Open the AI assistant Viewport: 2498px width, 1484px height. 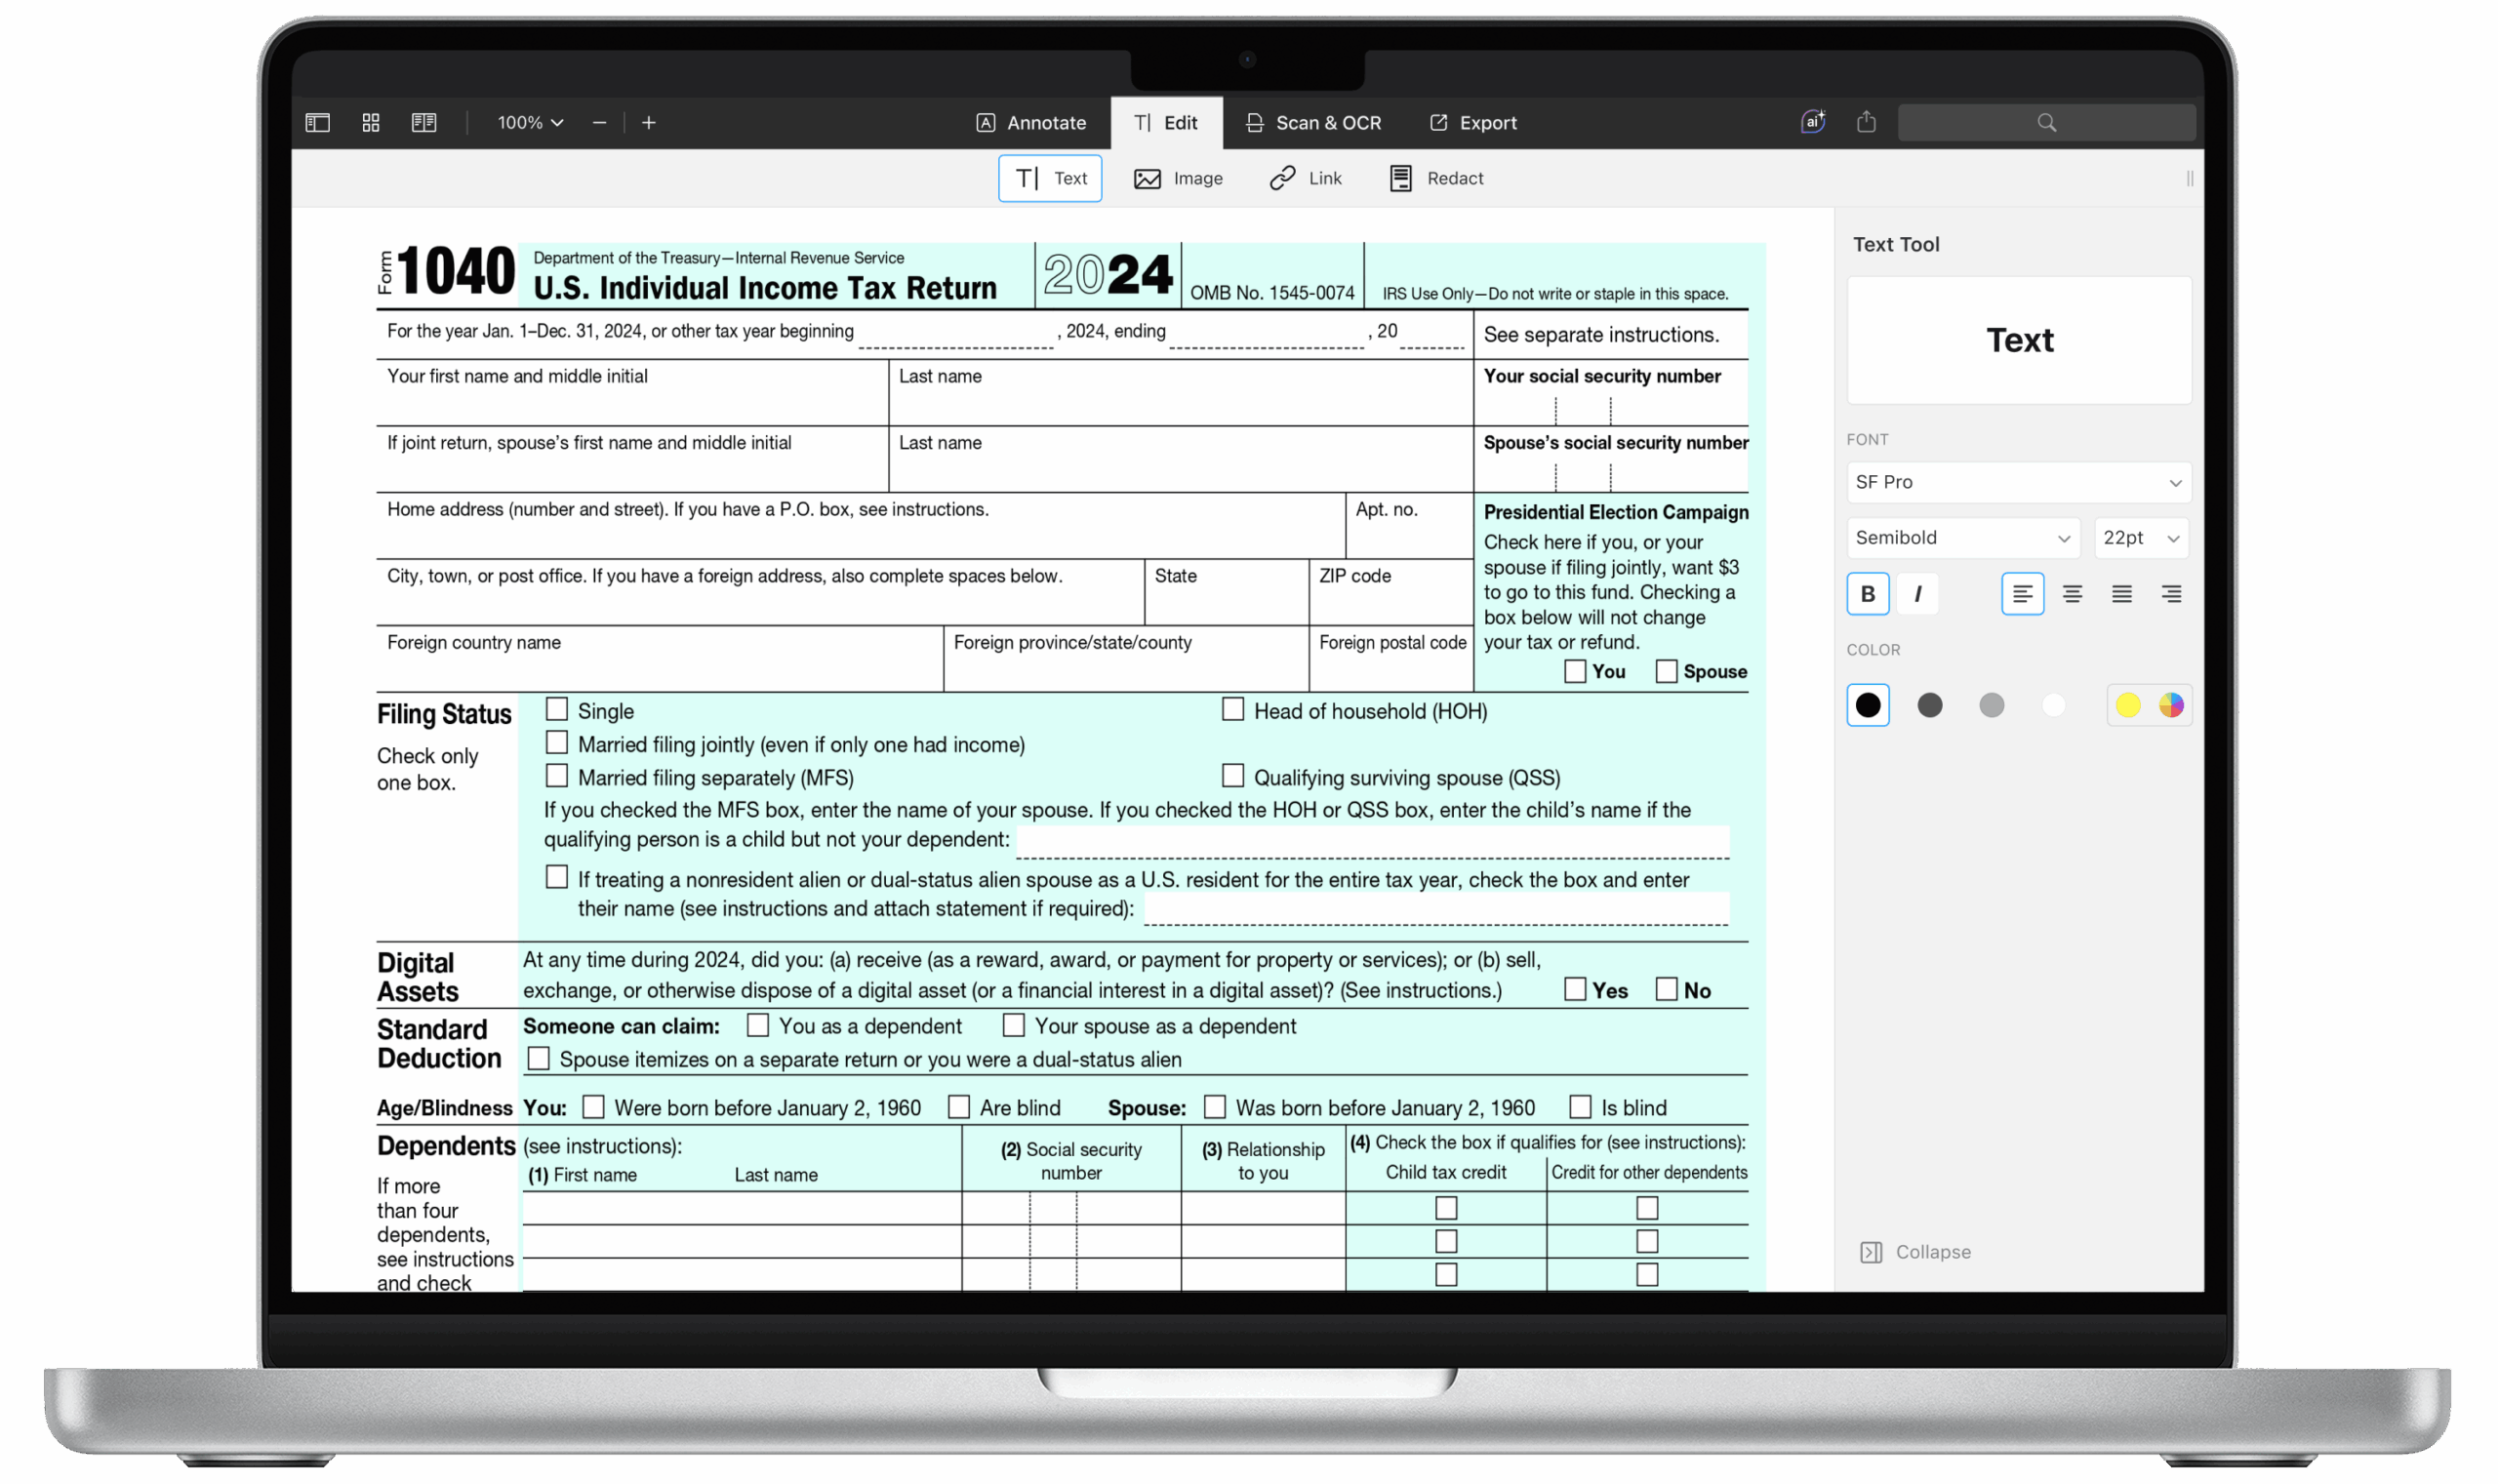pos(1812,121)
